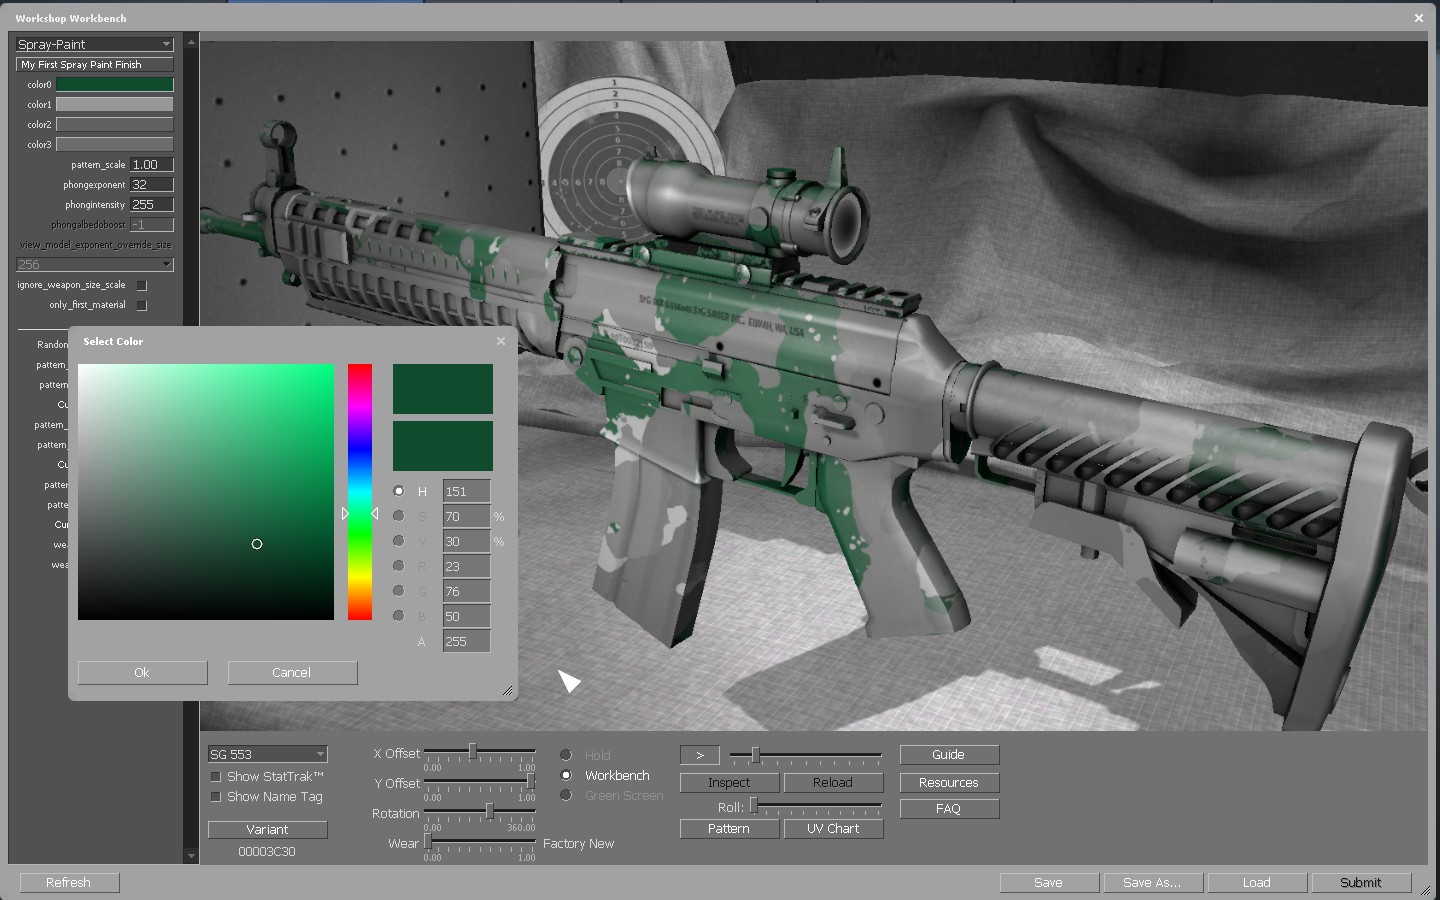The width and height of the screenshot is (1440, 900).
Task: Click the Variant button
Action: (x=267, y=830)
